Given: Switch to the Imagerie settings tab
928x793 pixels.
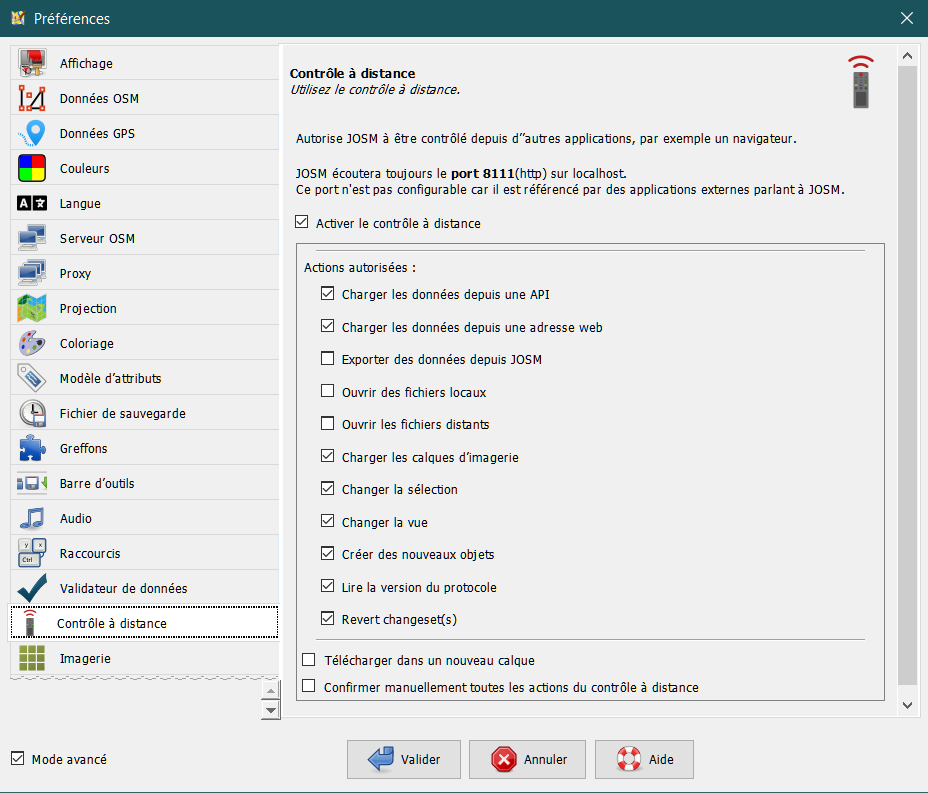Looking at the screenshot, I should [85, 659].
